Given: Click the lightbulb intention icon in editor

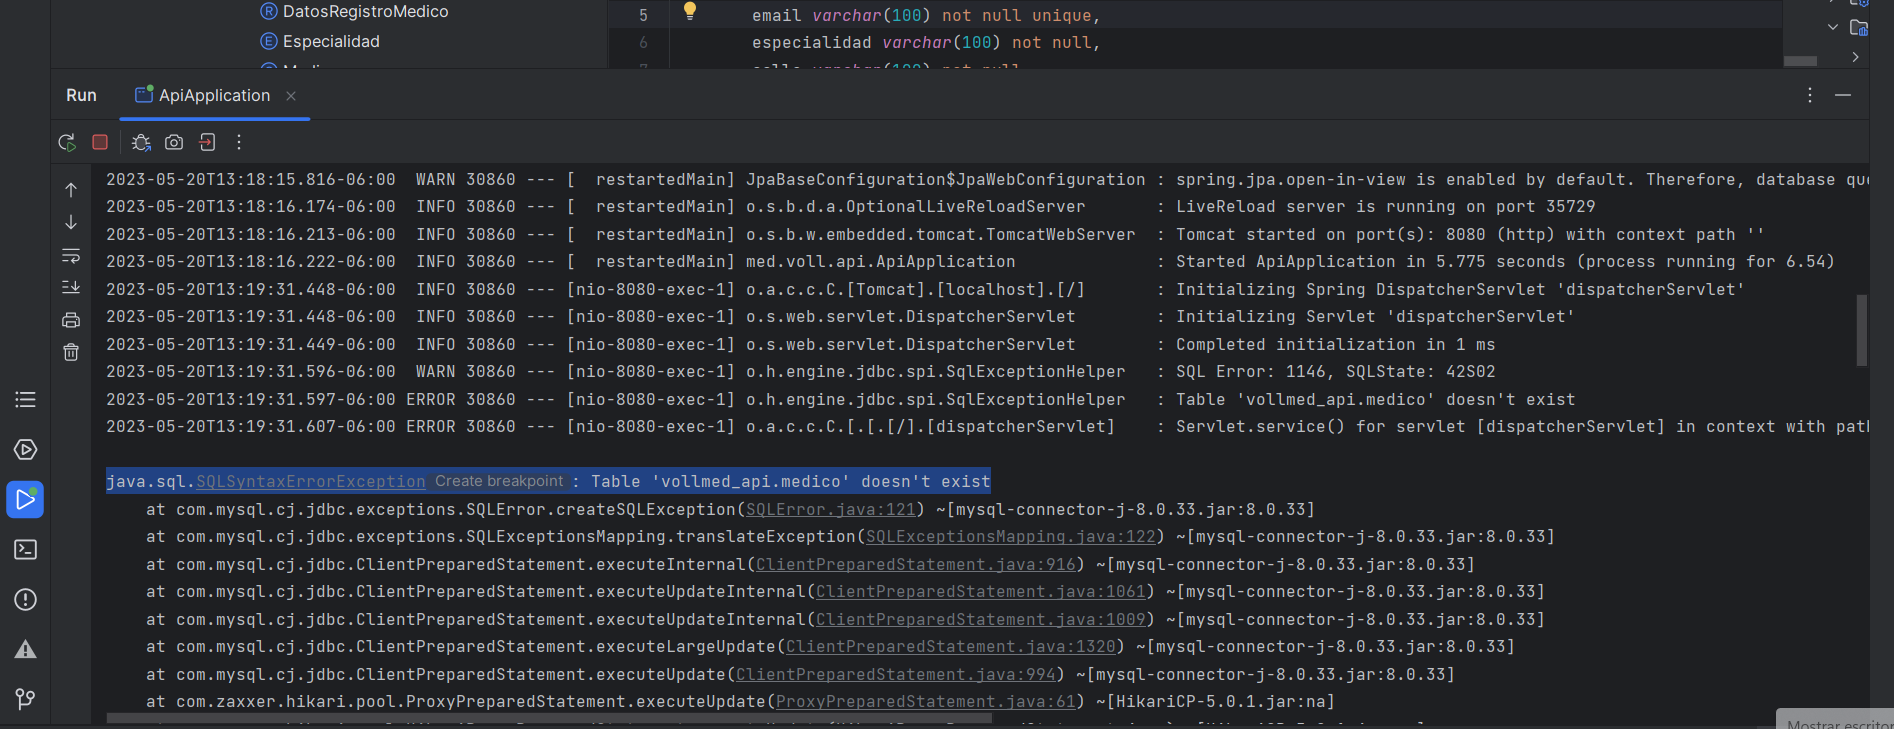Looking at the screenshot, I should point(689,11).
